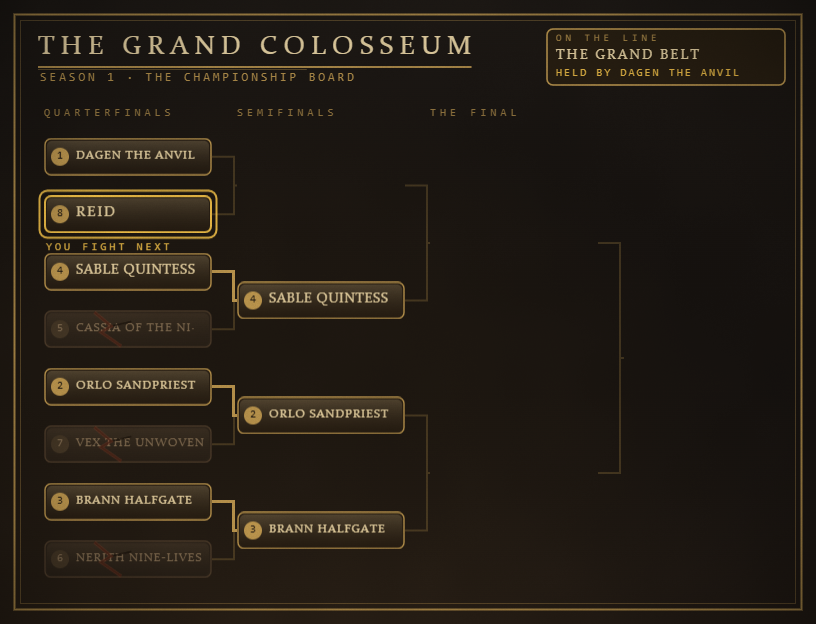The image size is (816, 624).
Task: Click The Final column heading
Action: pyautogui.click(x=474, y=112)
